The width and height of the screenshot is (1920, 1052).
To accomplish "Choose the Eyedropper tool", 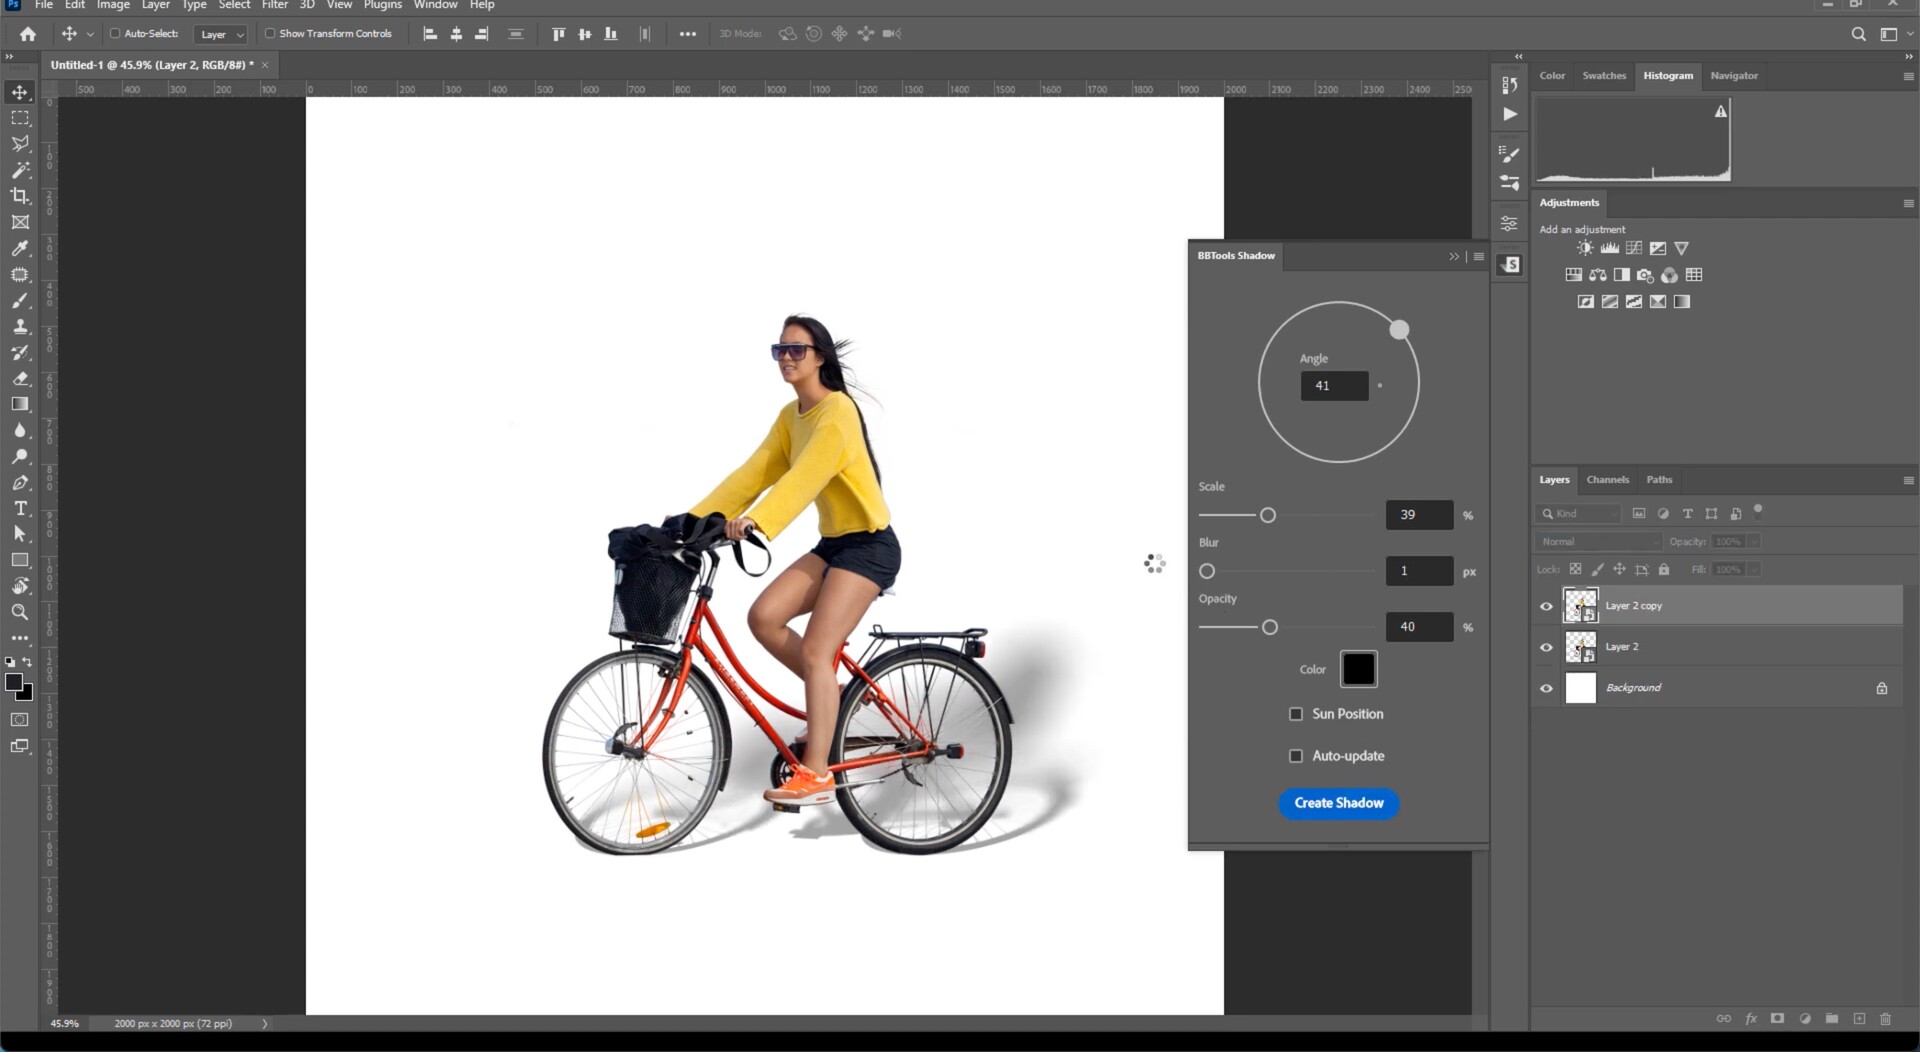I will (x=20, y=248).
